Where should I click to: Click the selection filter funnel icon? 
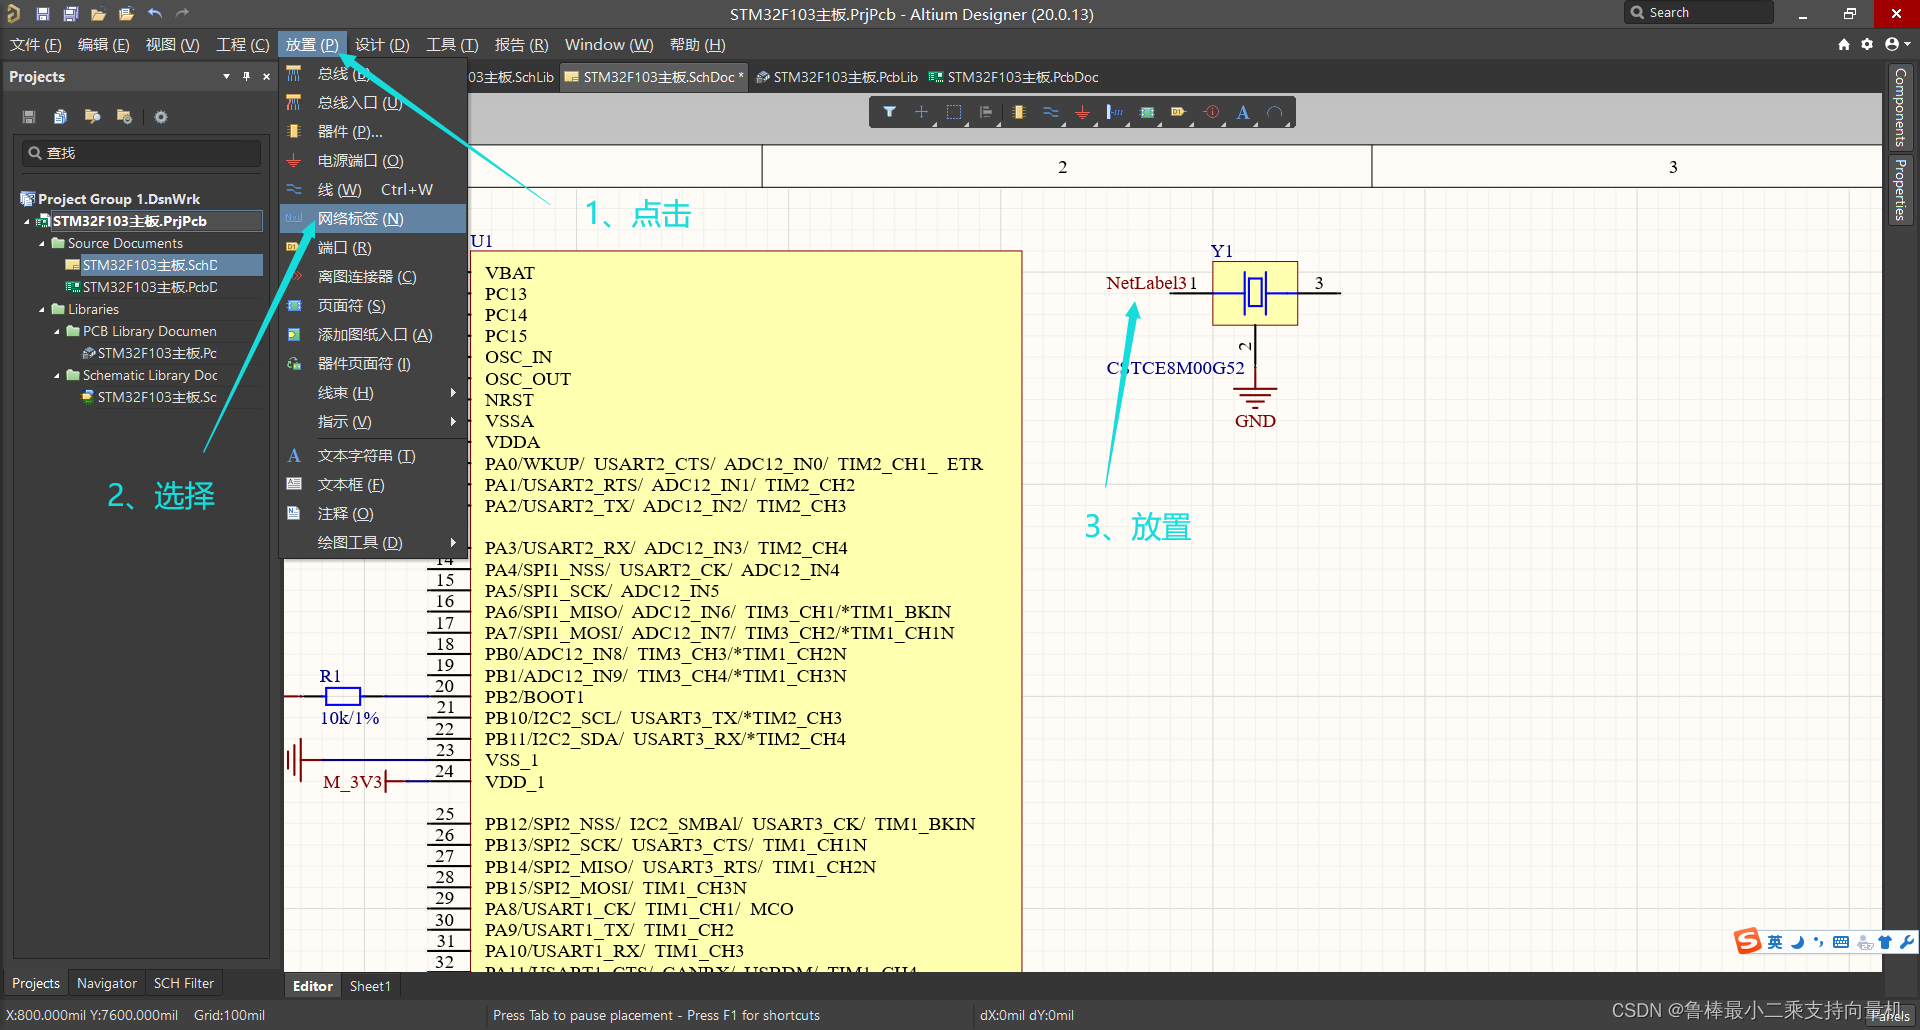pos(889,112)
